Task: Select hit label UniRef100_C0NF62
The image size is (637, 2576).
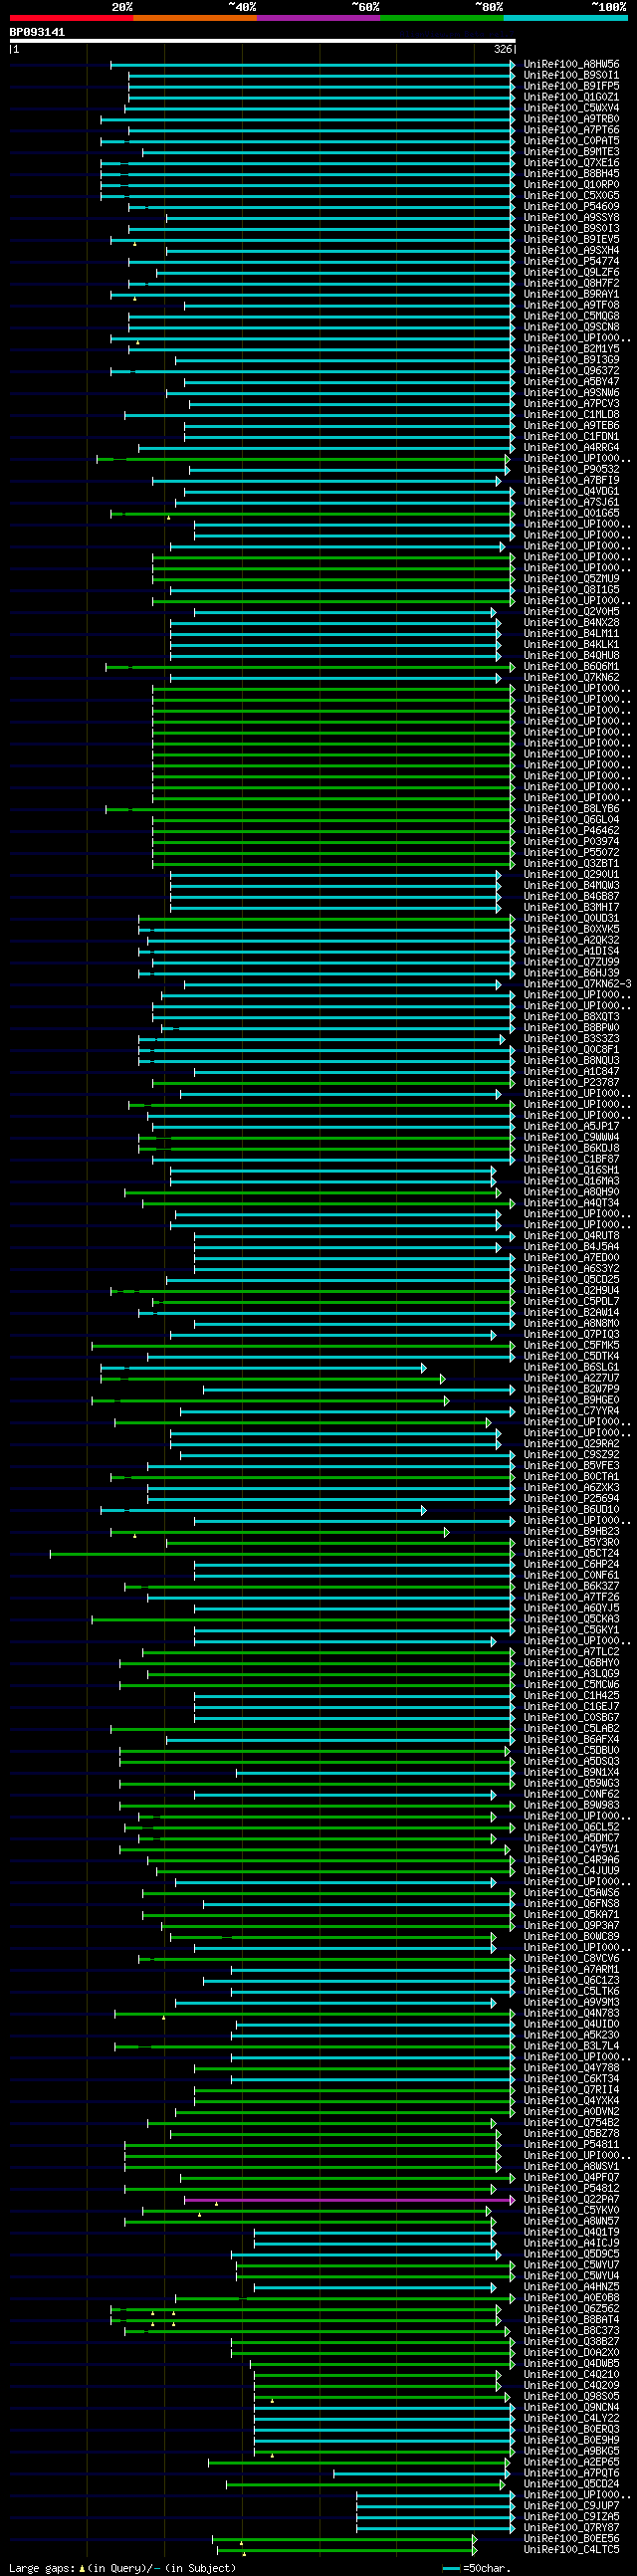Action: (571, 1795)
